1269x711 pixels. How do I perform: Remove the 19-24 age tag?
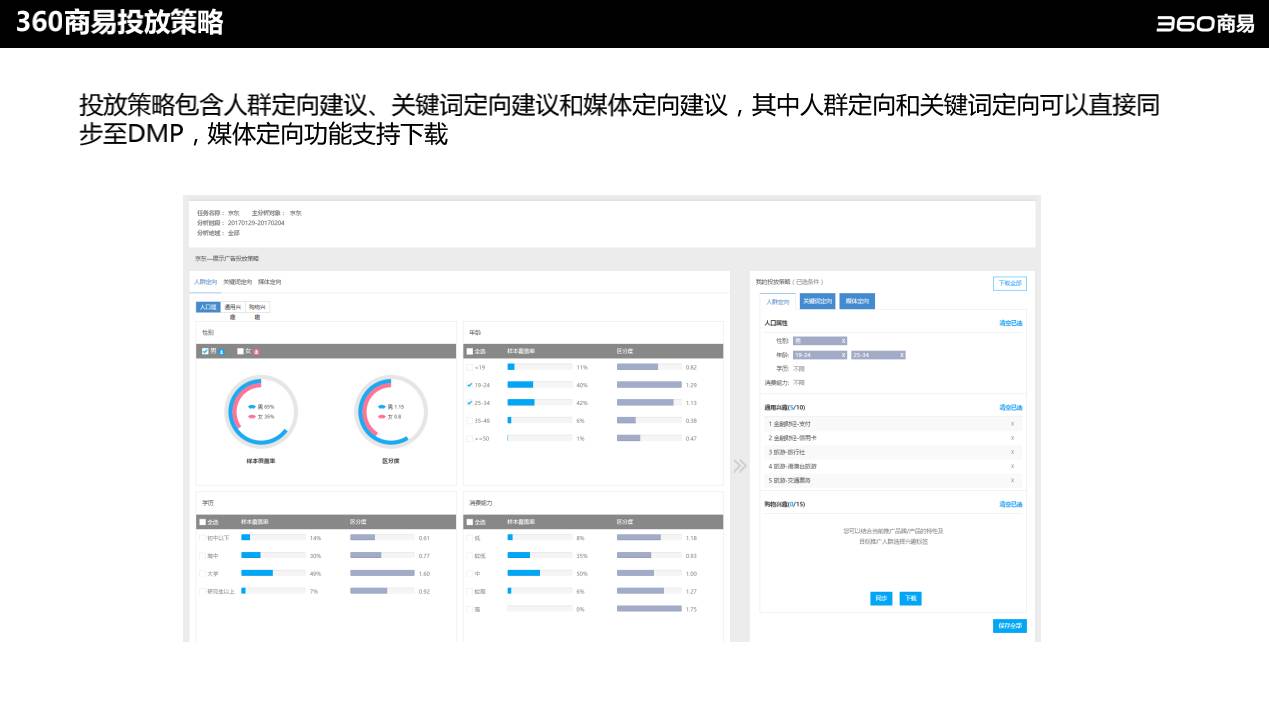click(843, 355)
